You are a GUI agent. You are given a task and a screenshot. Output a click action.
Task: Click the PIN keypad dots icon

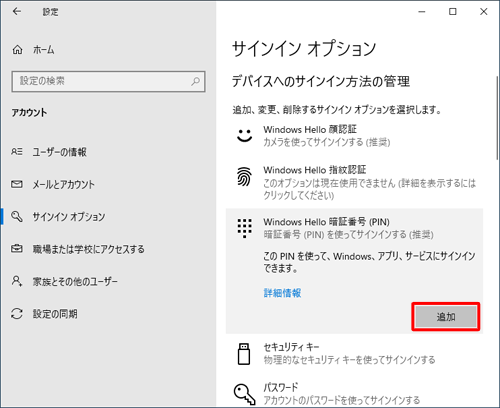(245, 228)
